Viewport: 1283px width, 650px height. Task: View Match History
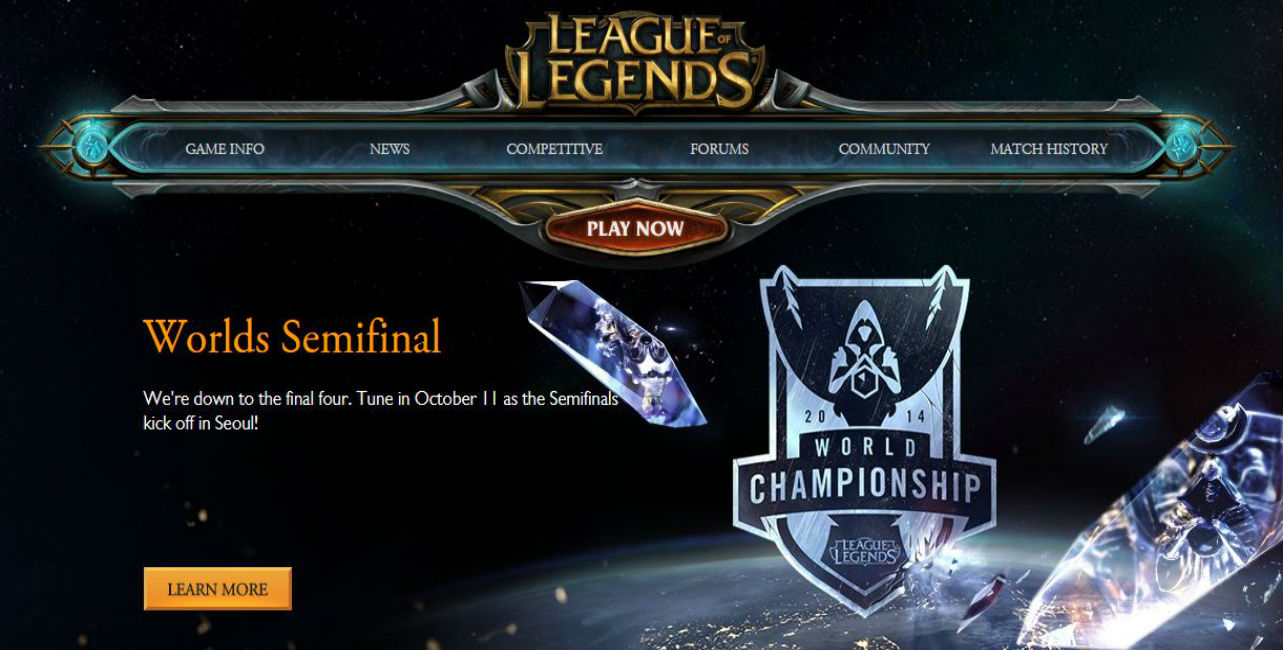(x=1049, y=148)
